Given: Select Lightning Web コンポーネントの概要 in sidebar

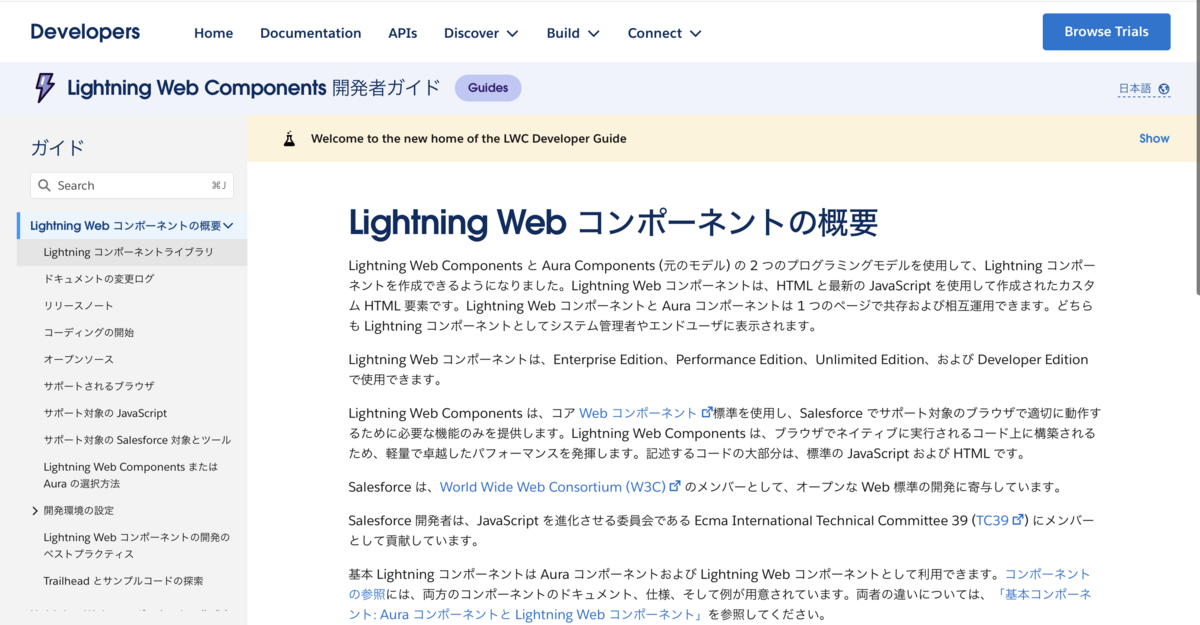Looking at the screenshot, I should tap(125, 226).
